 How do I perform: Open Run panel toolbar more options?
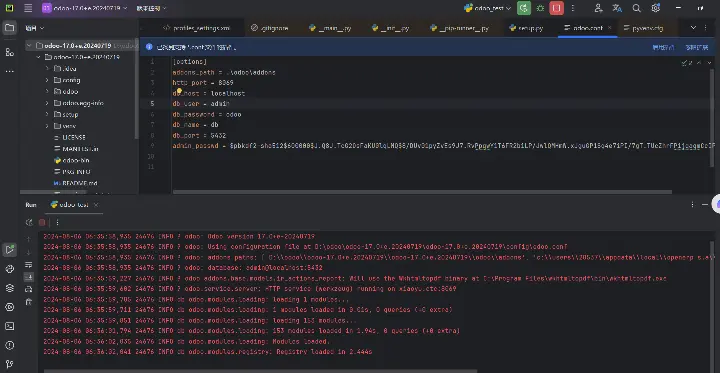point(57,222)
